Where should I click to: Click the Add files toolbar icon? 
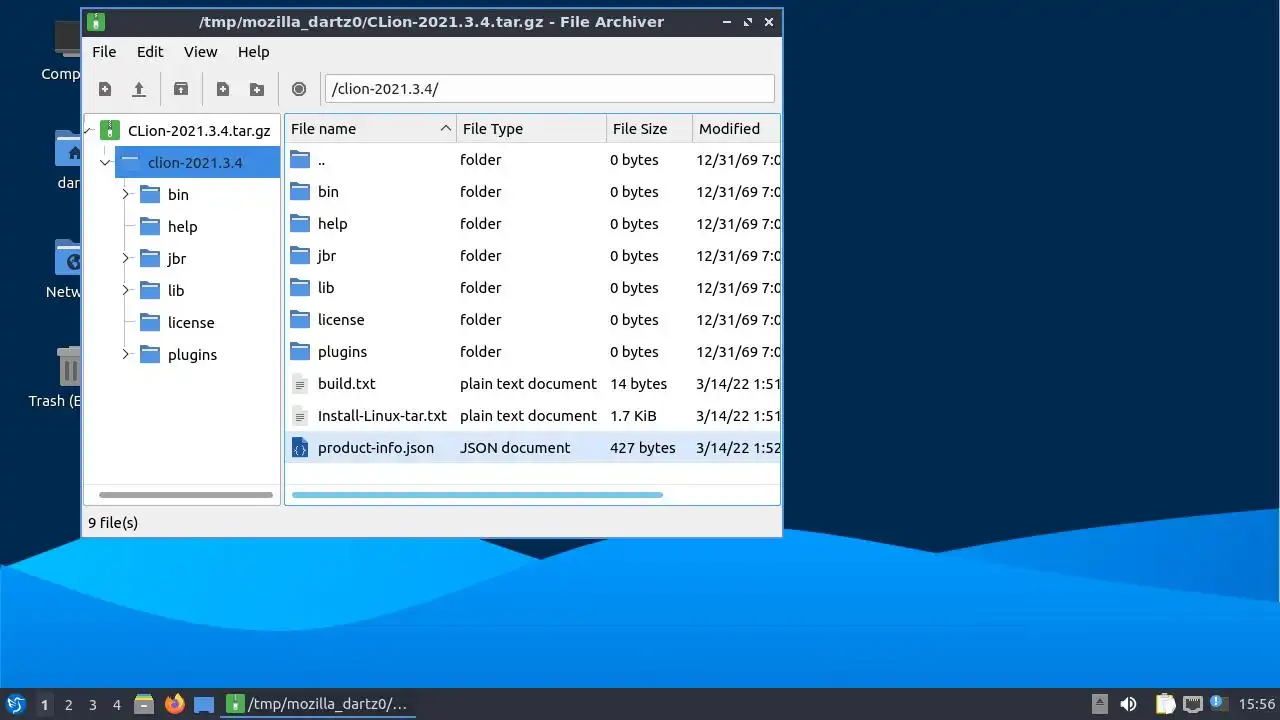tap(223, 89)
